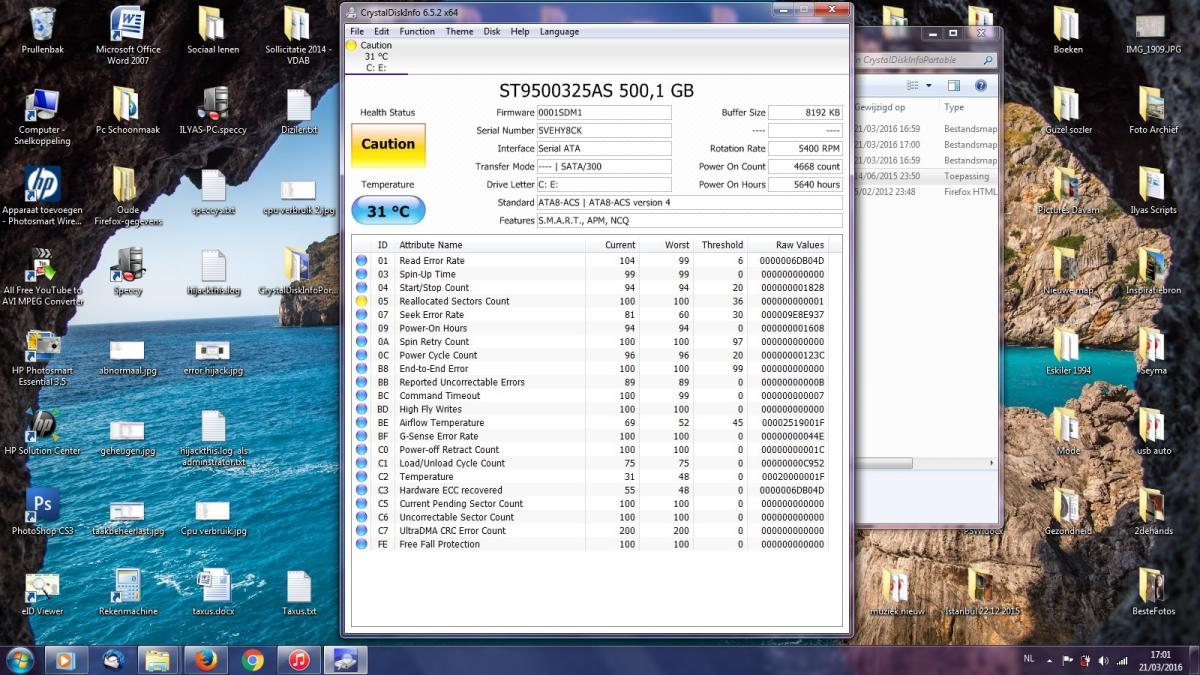Select the Seek Error Rate row text
Image resolution: width=1200 pixels, height=675 pixels.
[x=431, y=314]
